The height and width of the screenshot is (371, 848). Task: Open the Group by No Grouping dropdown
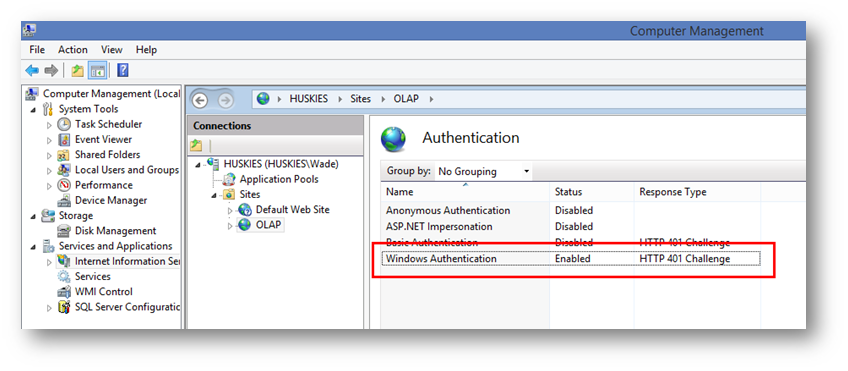(x=483, y=171)
